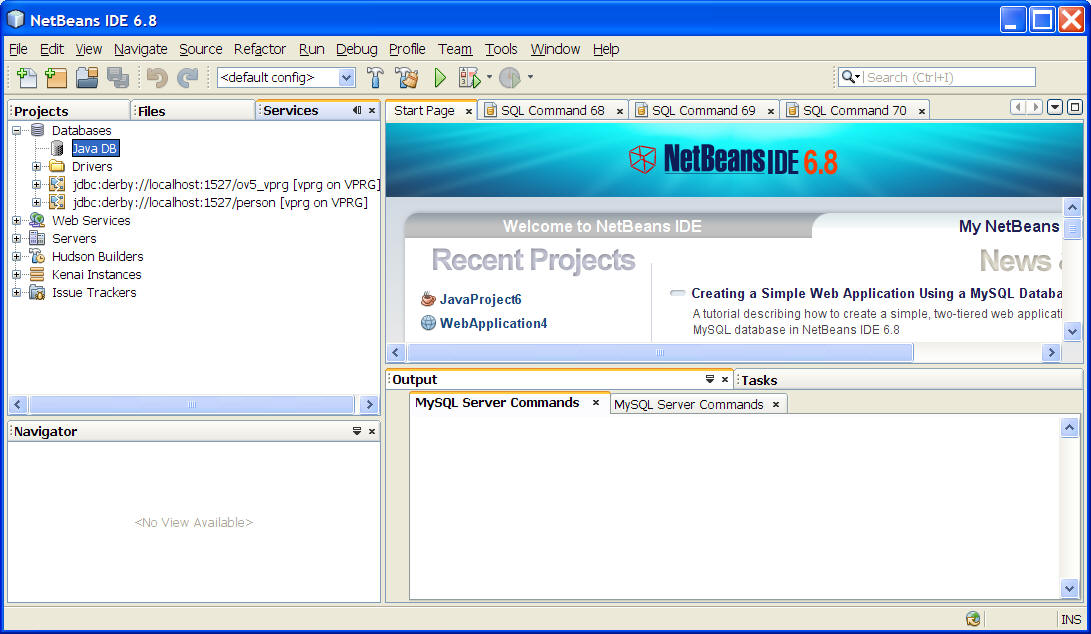1091x634 pixels.
Task: Switch to the My NetBeans tab
Action: 1009,226
